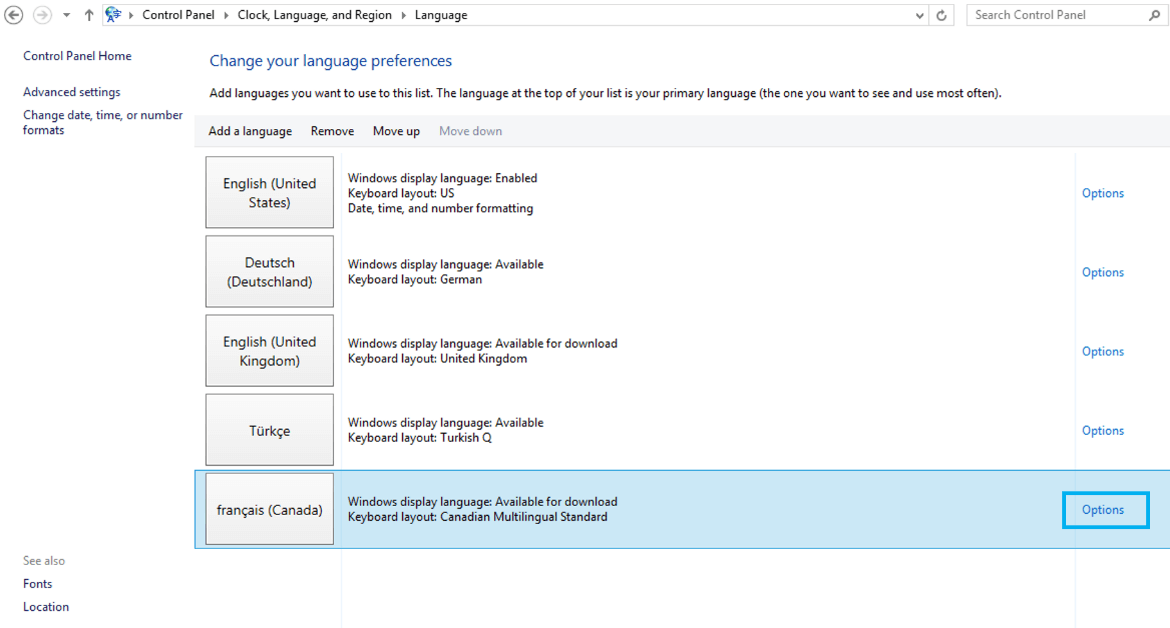Click 'Windows display language: Enabled' text
Viewport: 1170px width, 628px height.
[x=442, y=178]
